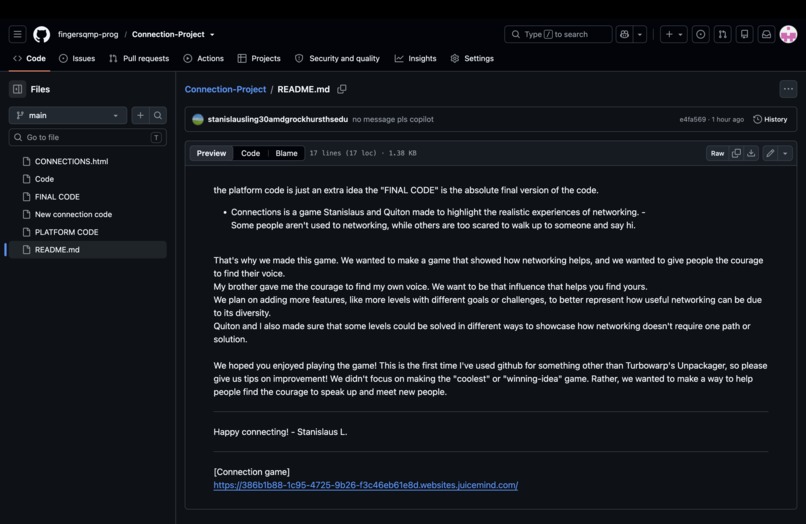The image size is (806, 524).
Task: Search files with magnifier icon
Action: pyautogui.click(x=158, y=116)
